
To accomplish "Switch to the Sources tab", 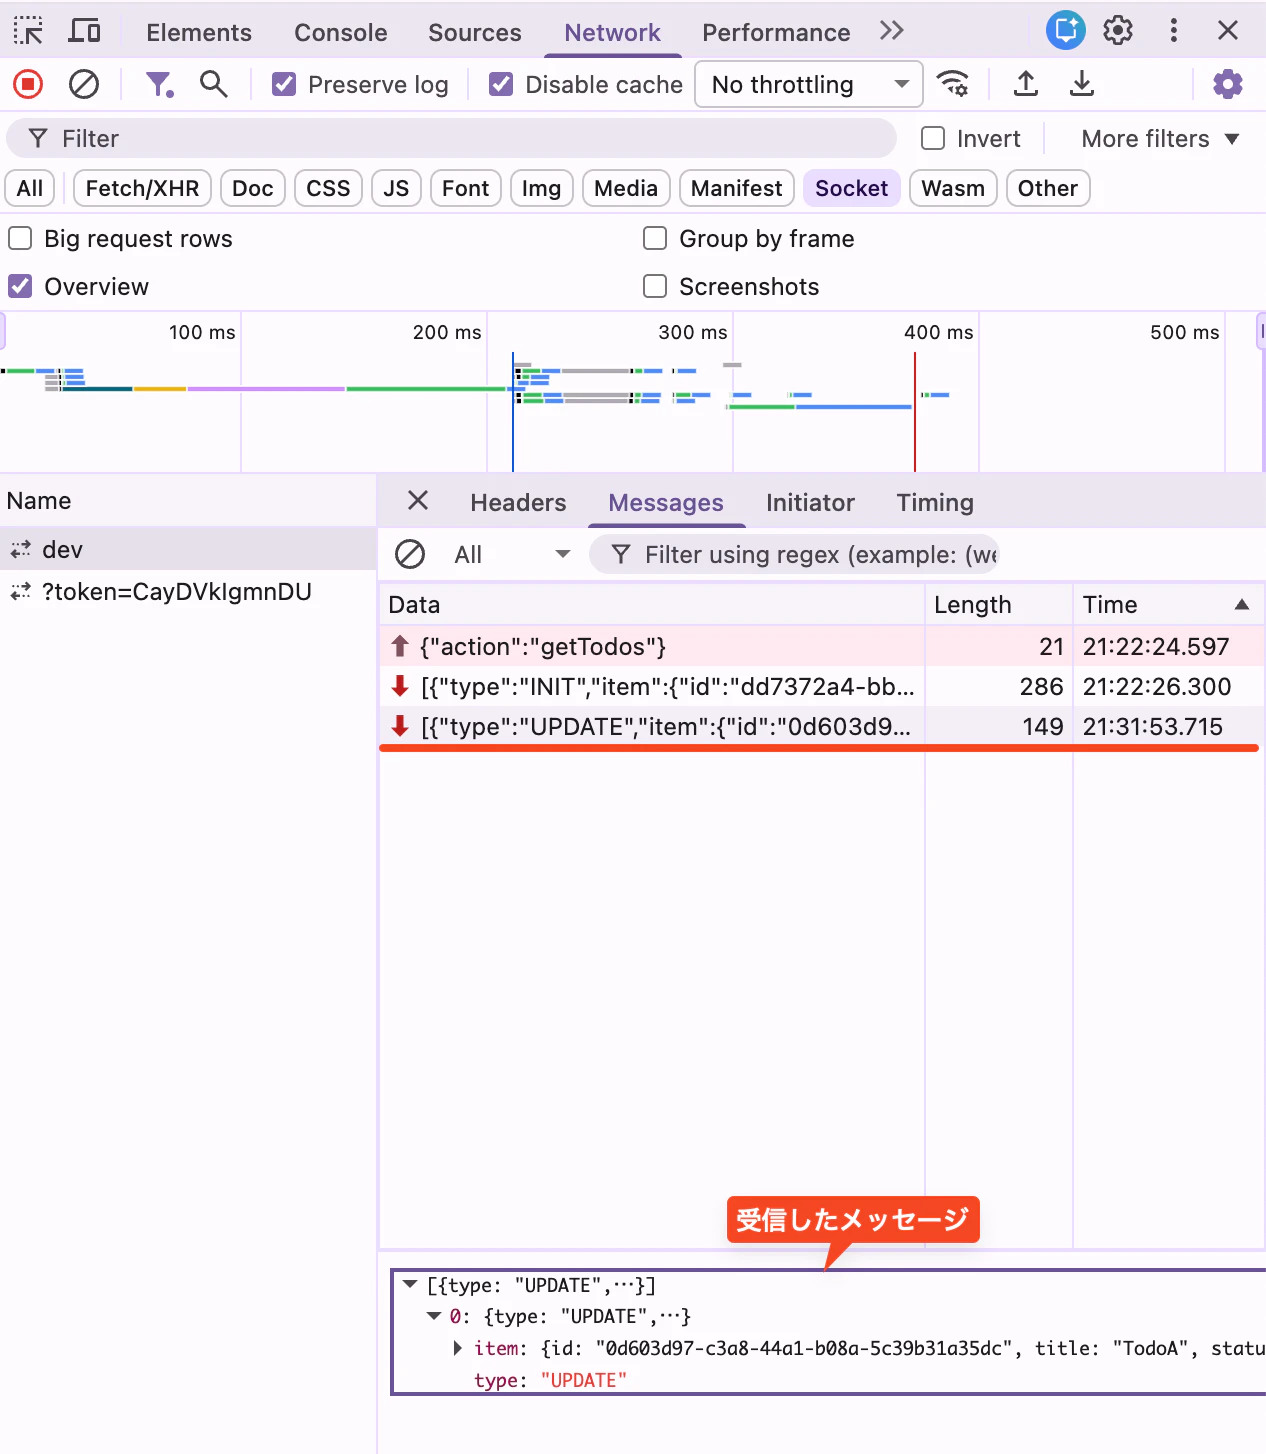I will 475,32.
